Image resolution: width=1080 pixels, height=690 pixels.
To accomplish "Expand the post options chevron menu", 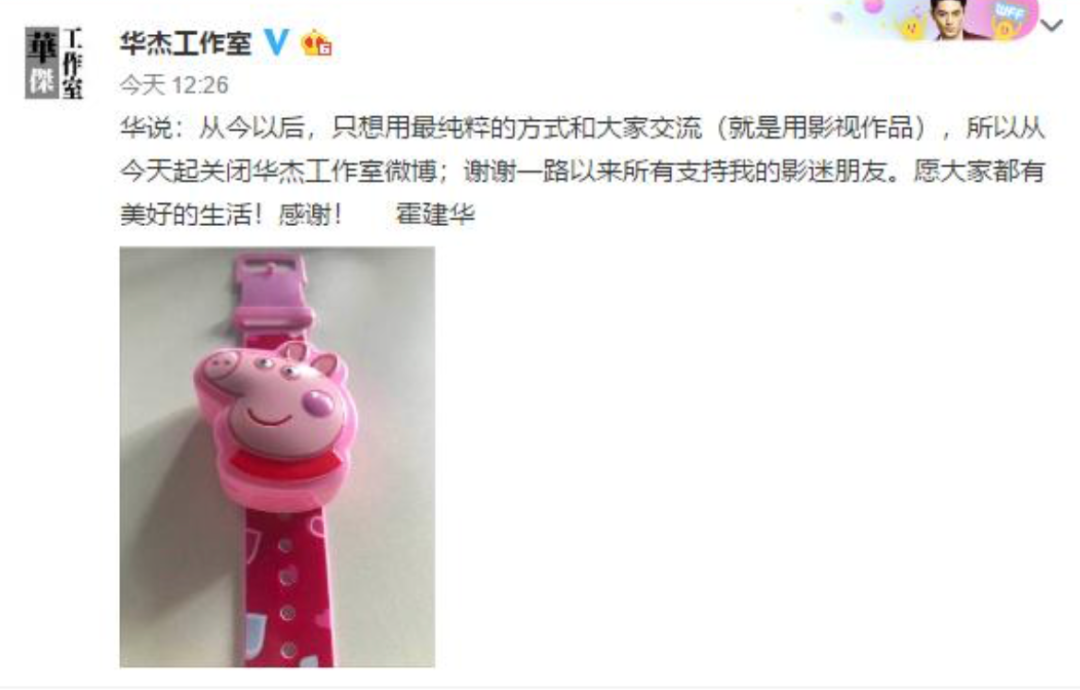I will 1052,26.
